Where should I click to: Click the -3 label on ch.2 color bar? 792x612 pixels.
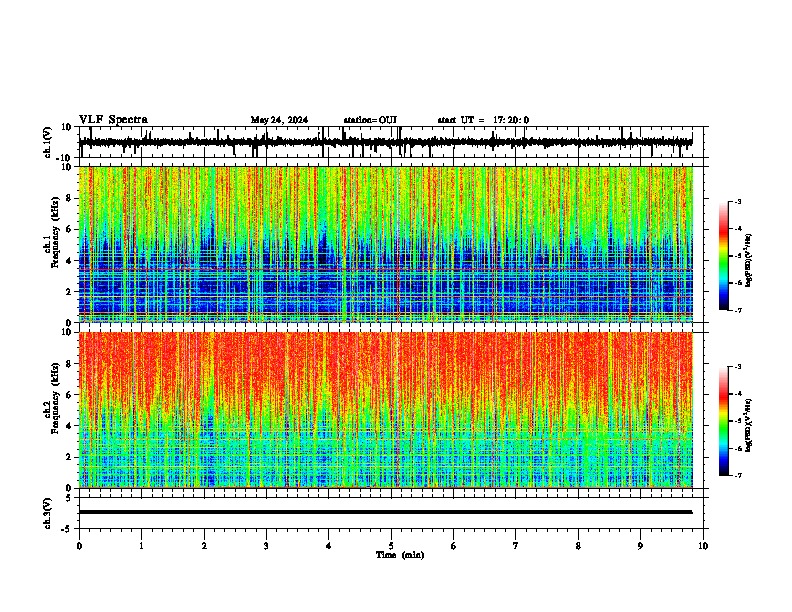(x=738, y=367)
